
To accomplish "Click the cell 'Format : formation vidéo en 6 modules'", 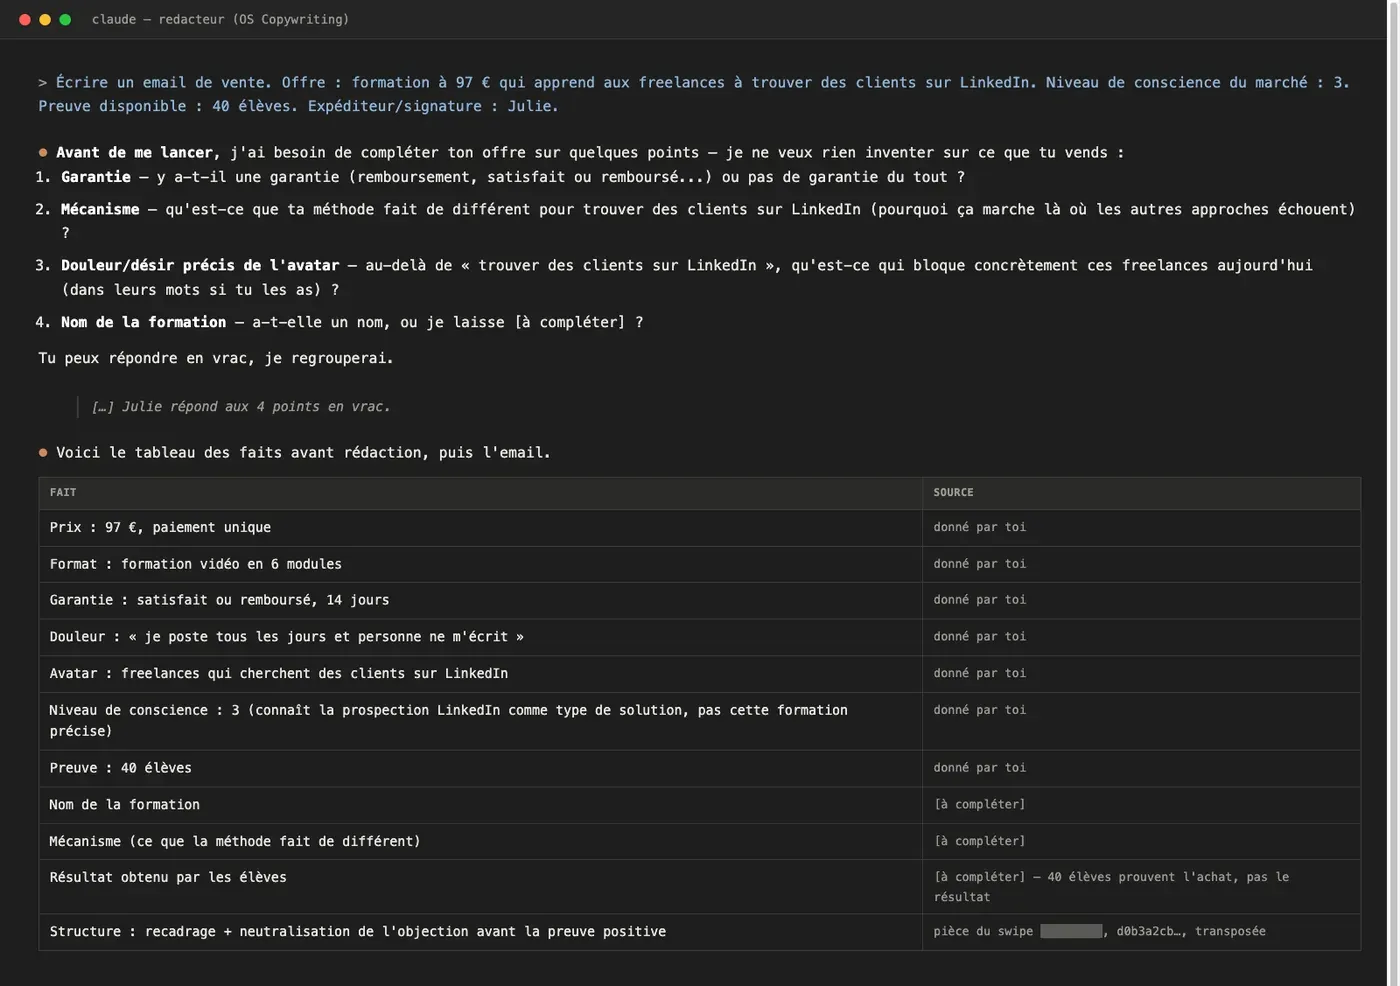I will click(480, 565).
